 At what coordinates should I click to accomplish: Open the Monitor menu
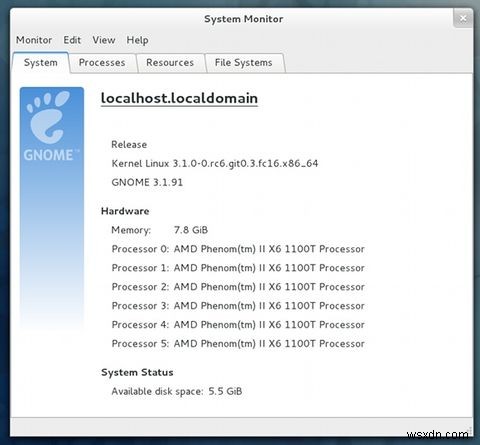(34, 40)
